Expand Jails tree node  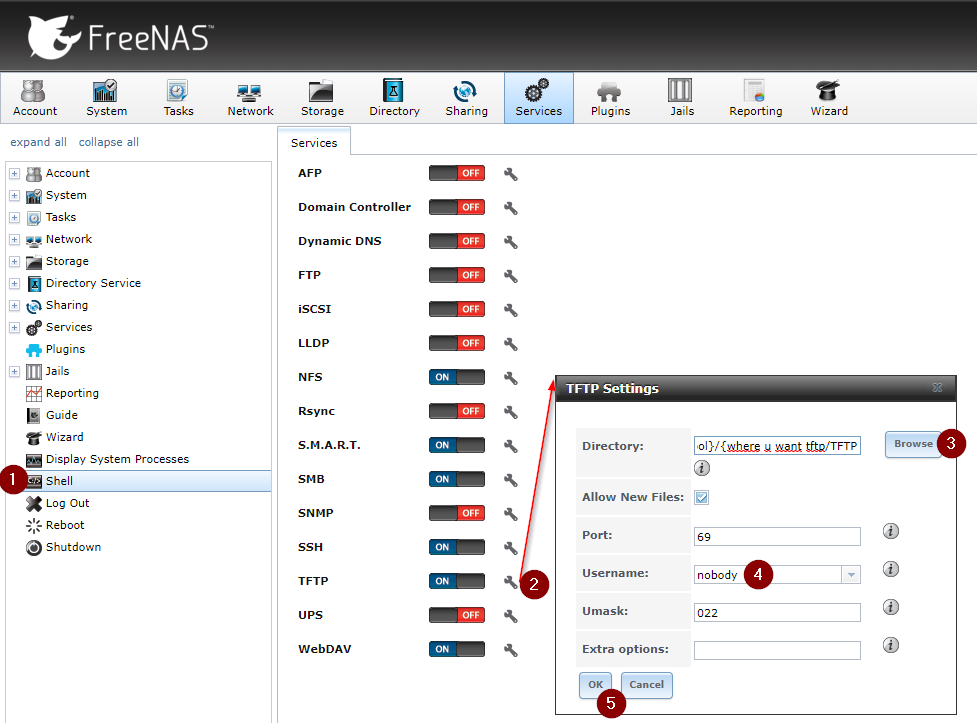click(x=14, y=371)
